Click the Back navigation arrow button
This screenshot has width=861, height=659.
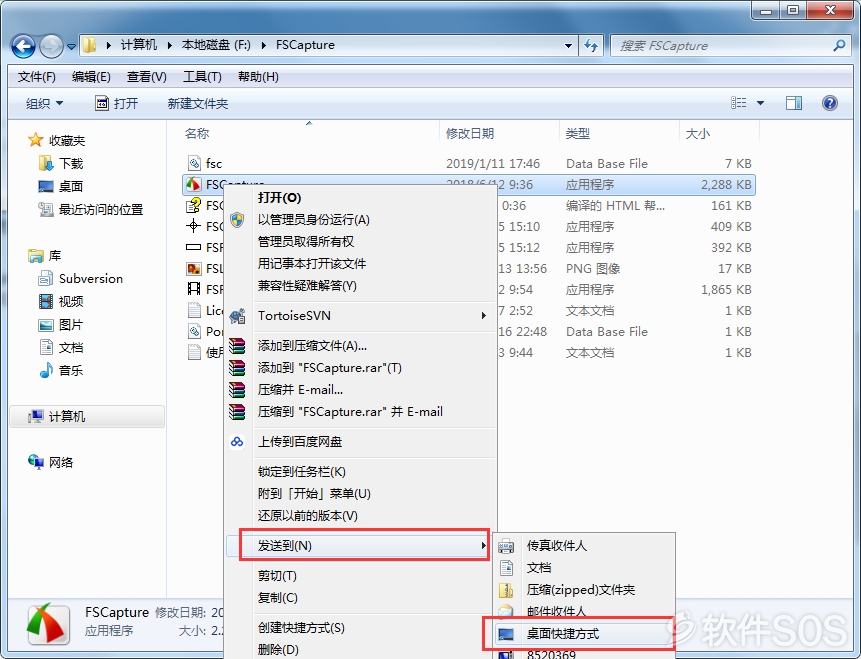[x=24, y=46]
